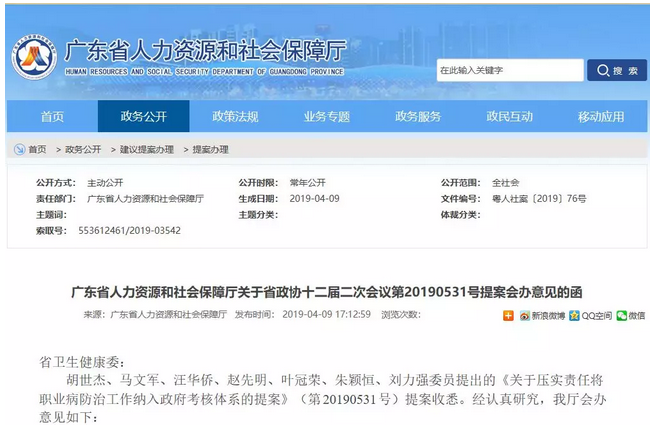Click the site title 广东省人力资源和社会保障厅
Image resolution: width=655 pixels, height=434 pixels.
tap(205, 51)
